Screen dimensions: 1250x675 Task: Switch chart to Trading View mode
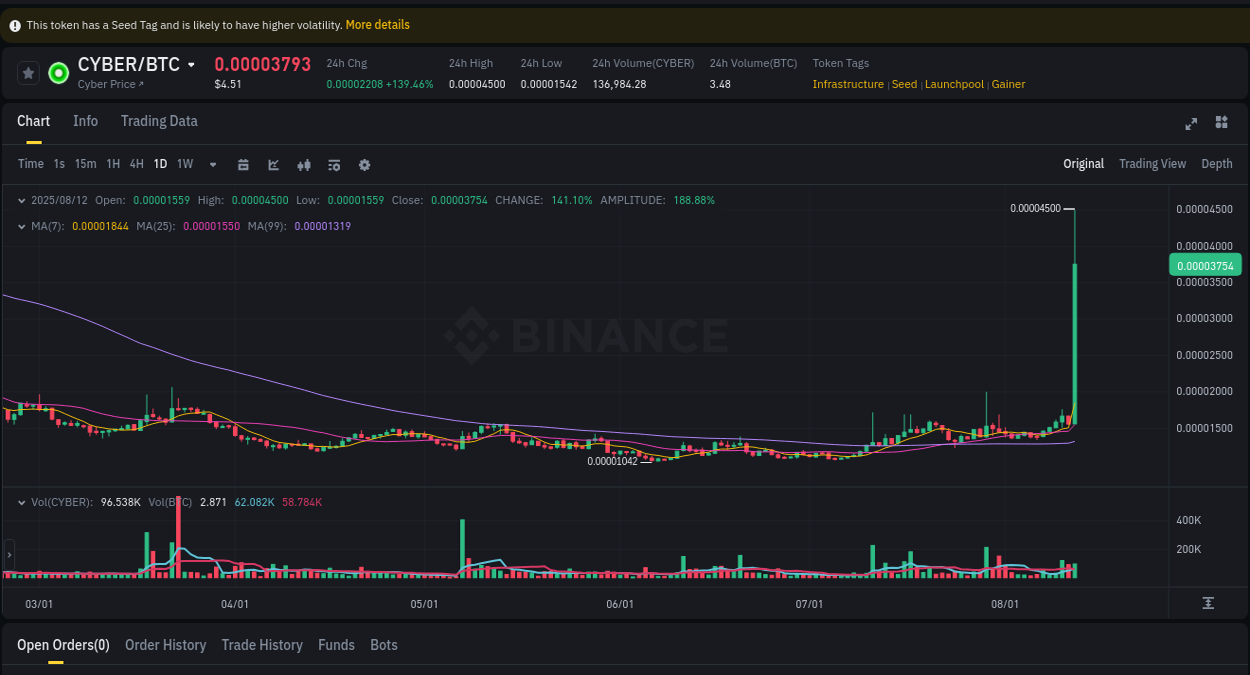(x=1152, y=163)
